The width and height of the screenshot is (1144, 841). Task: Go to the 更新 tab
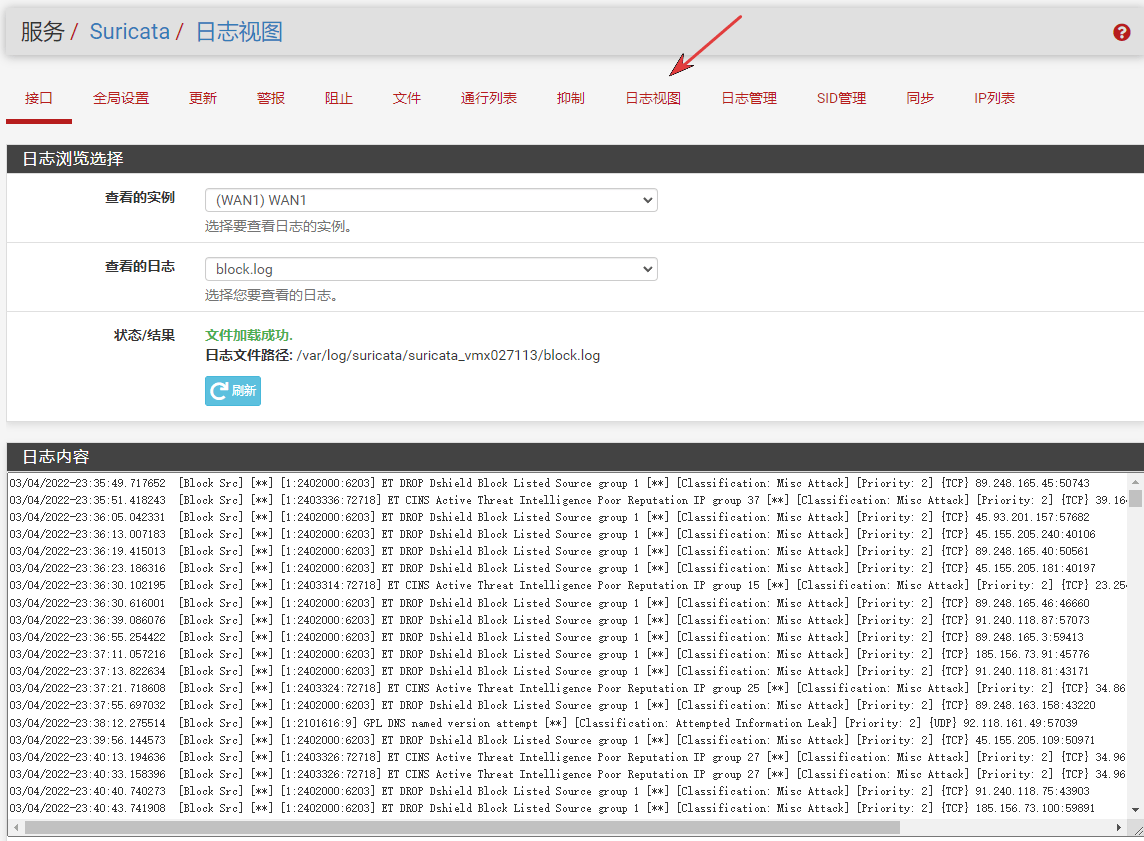(203, 98)
